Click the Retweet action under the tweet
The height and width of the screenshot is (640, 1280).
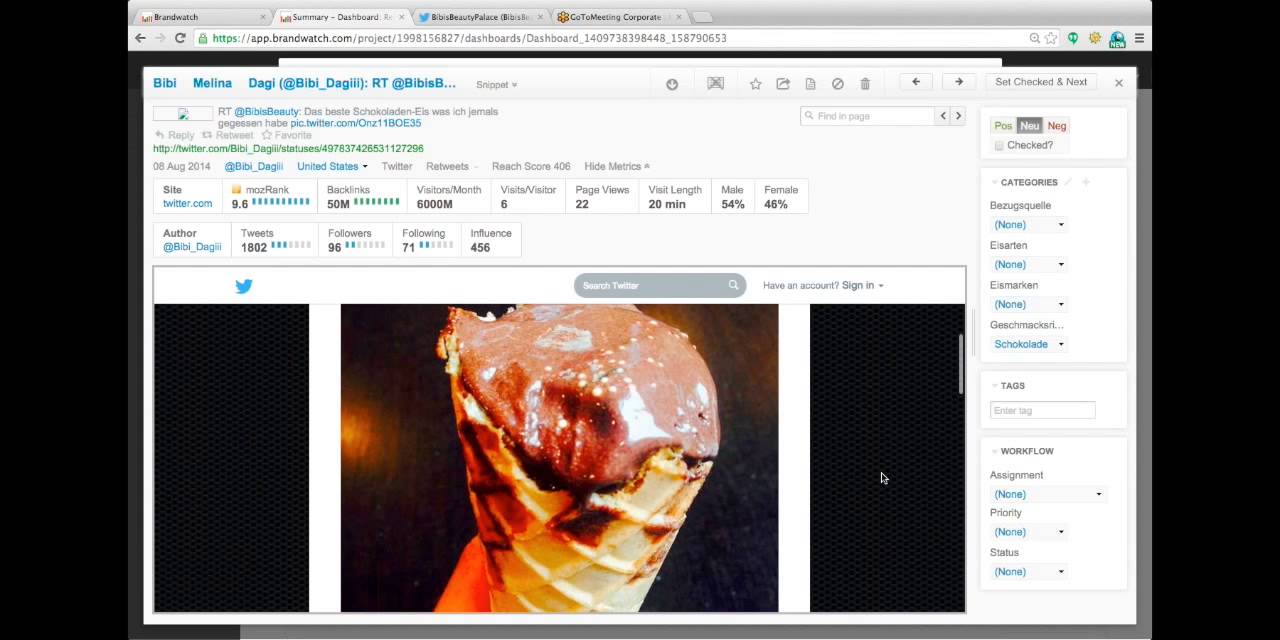[x=228, y=135]
